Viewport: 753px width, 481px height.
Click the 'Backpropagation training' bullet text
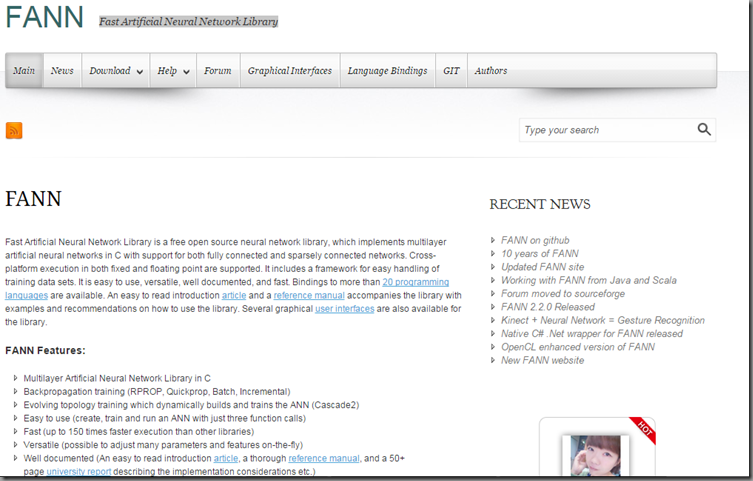point(157,392)
